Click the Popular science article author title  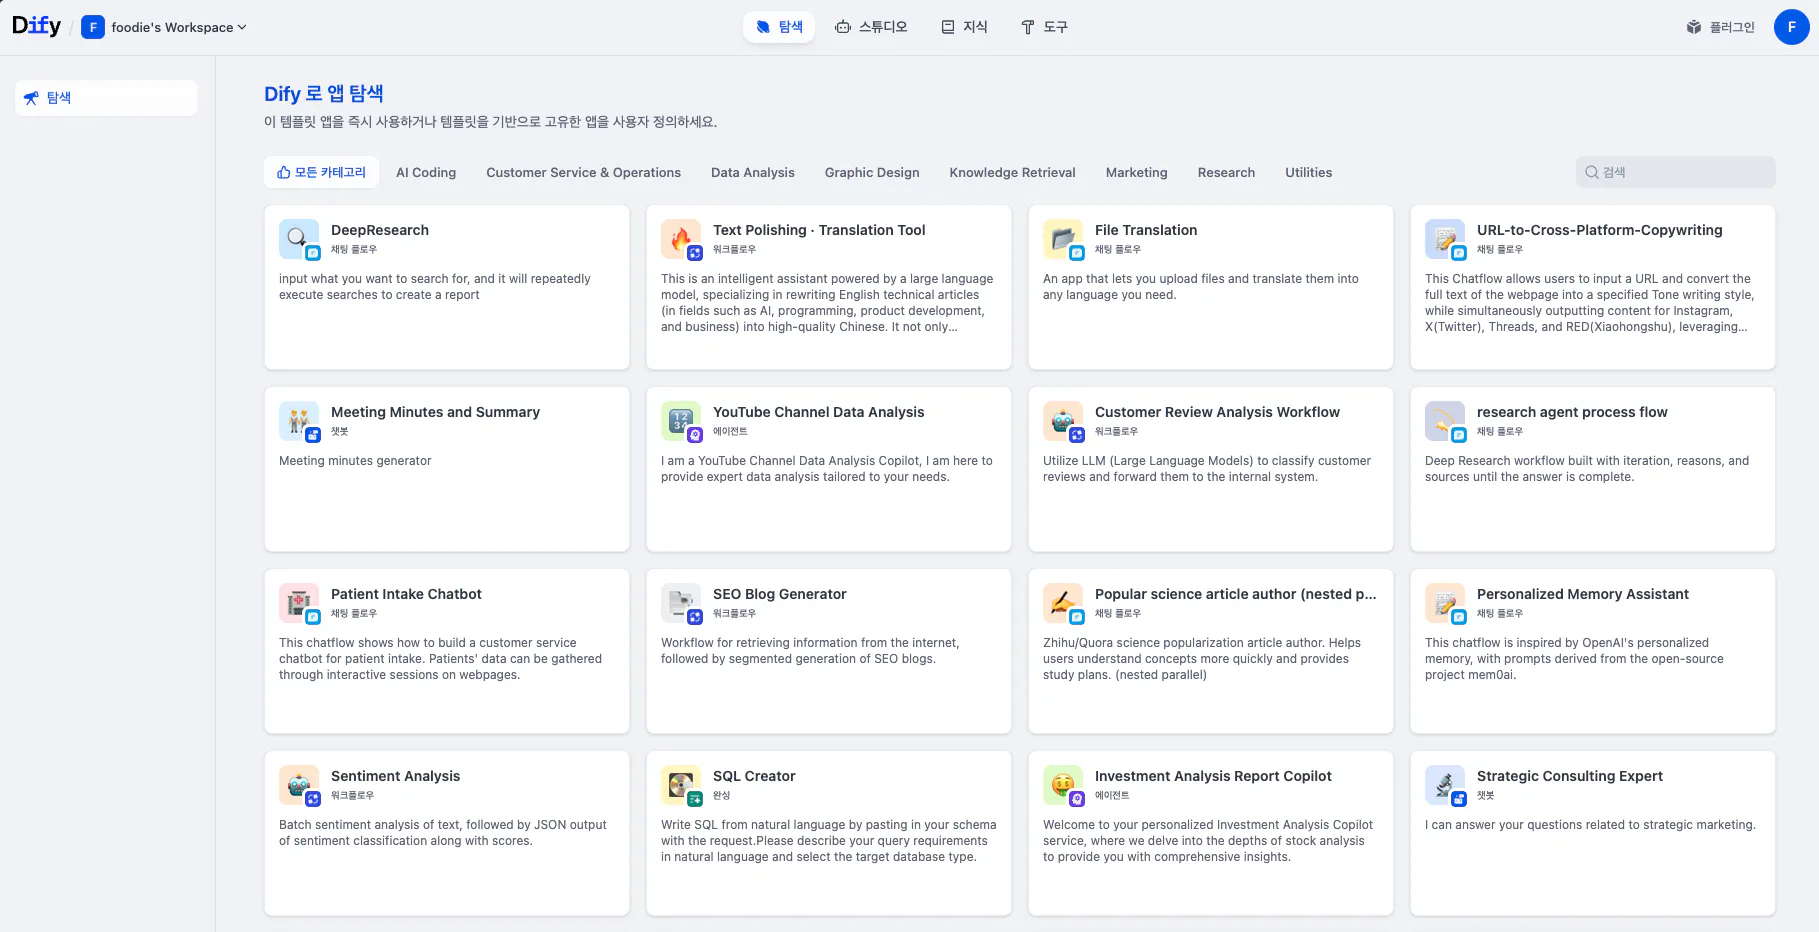click(x=1236, y=594)
